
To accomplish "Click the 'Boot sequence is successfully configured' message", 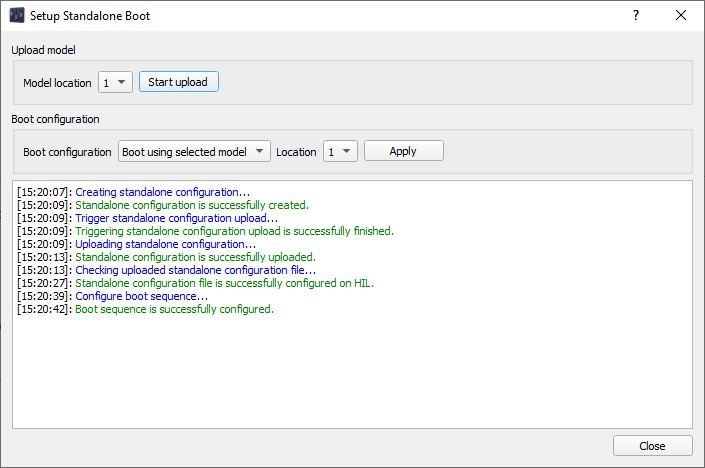I will tap(174, 309).
